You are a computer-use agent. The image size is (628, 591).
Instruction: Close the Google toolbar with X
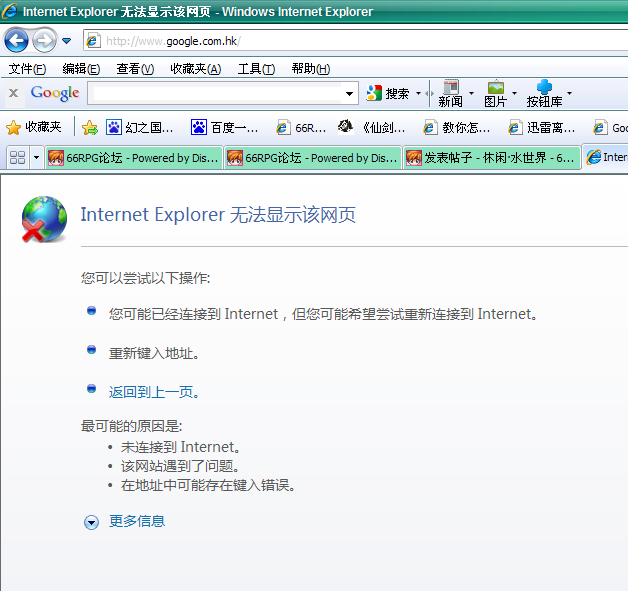click(x=13, y=93)
